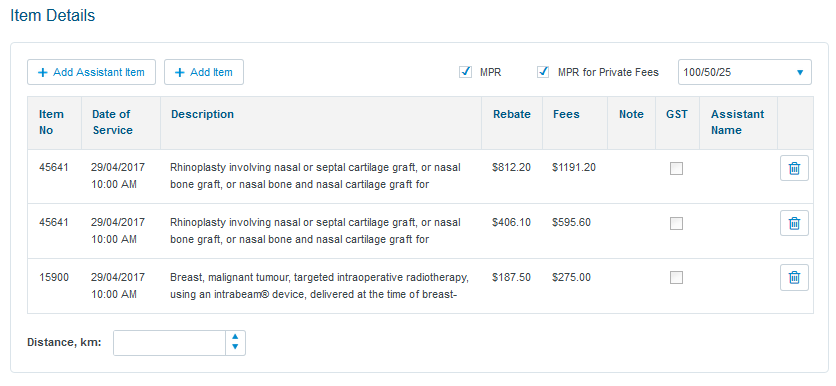
Task: Focus the Distance, km input field
Action: click(x=170, y=343)
